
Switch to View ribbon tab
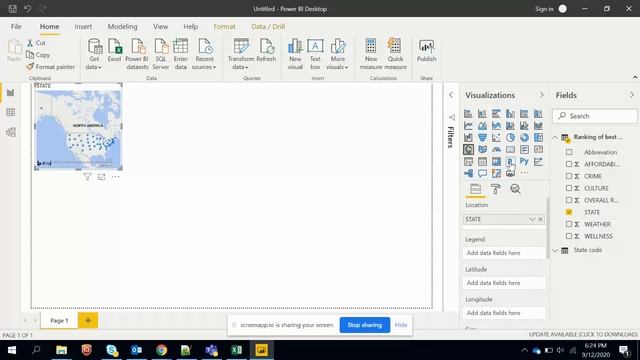pos(160,27)
